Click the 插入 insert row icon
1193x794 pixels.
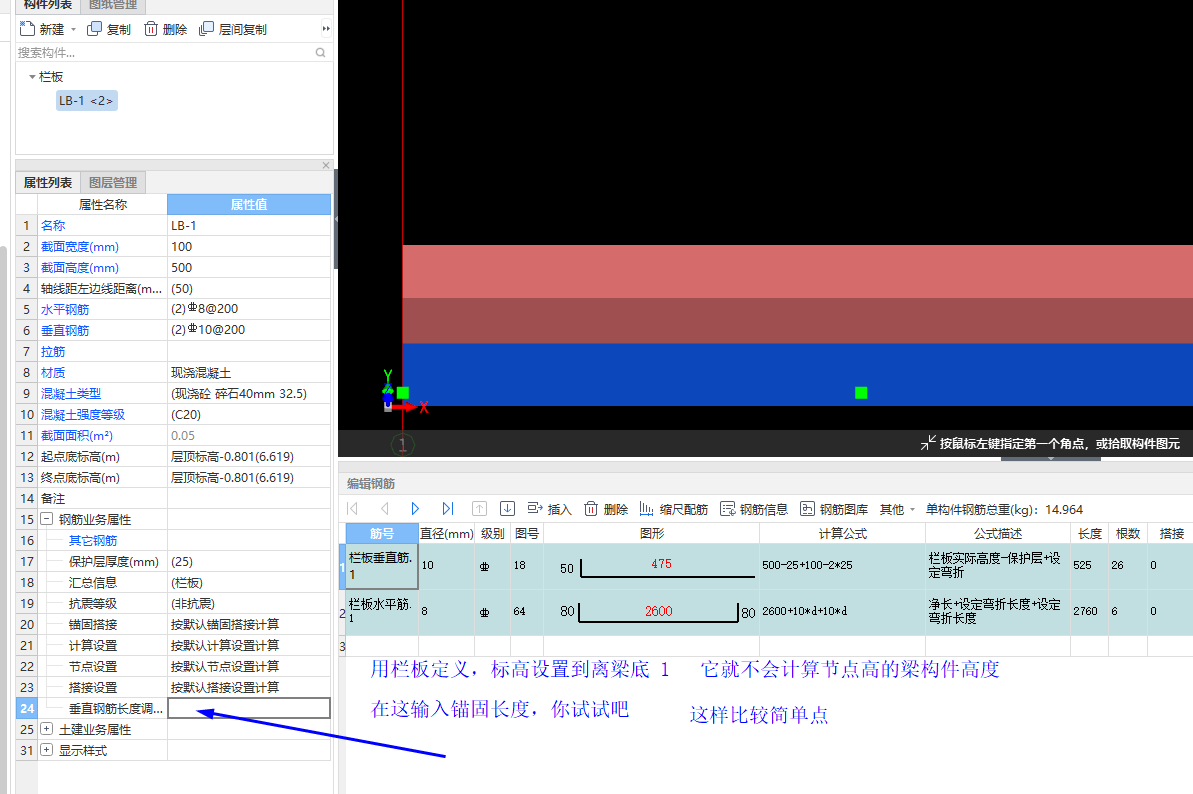[x=535, y=509]
